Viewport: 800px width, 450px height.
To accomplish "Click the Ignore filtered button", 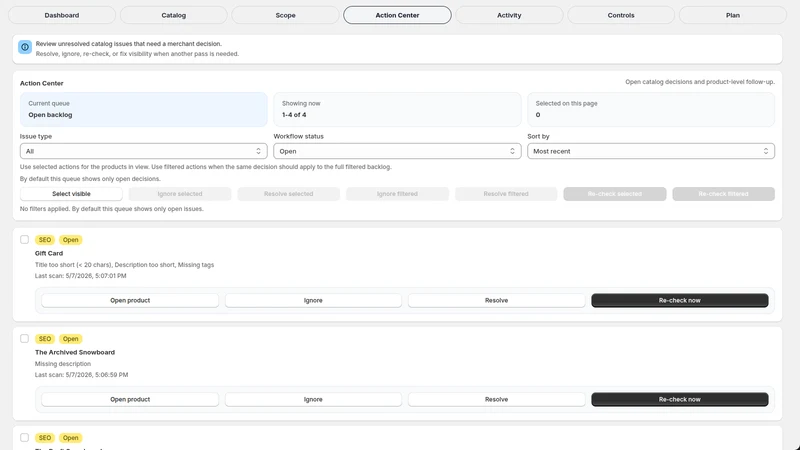I will 397,194.
